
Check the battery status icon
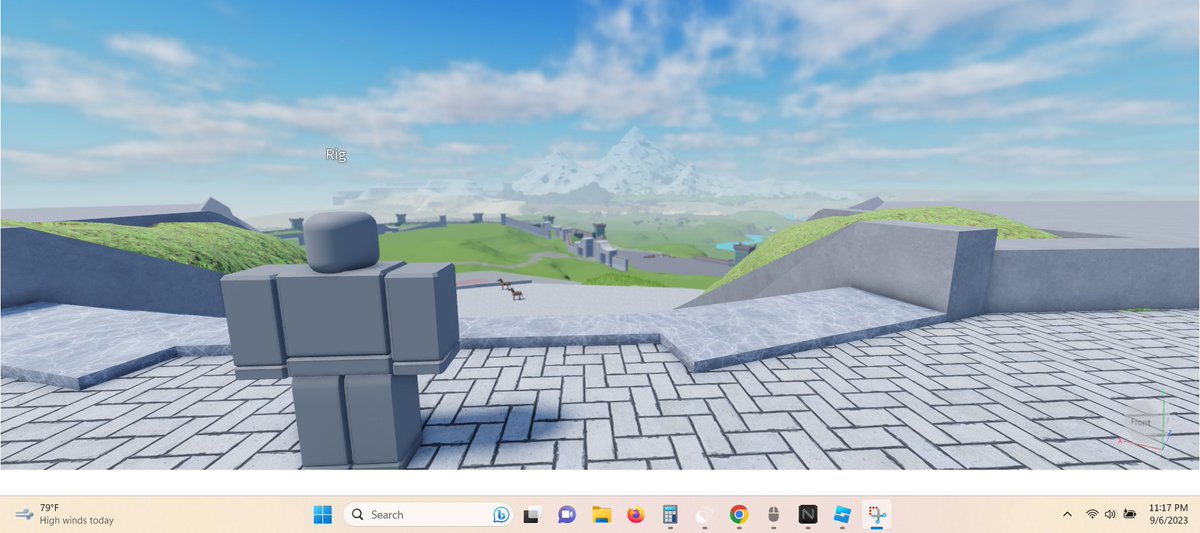1130,514
